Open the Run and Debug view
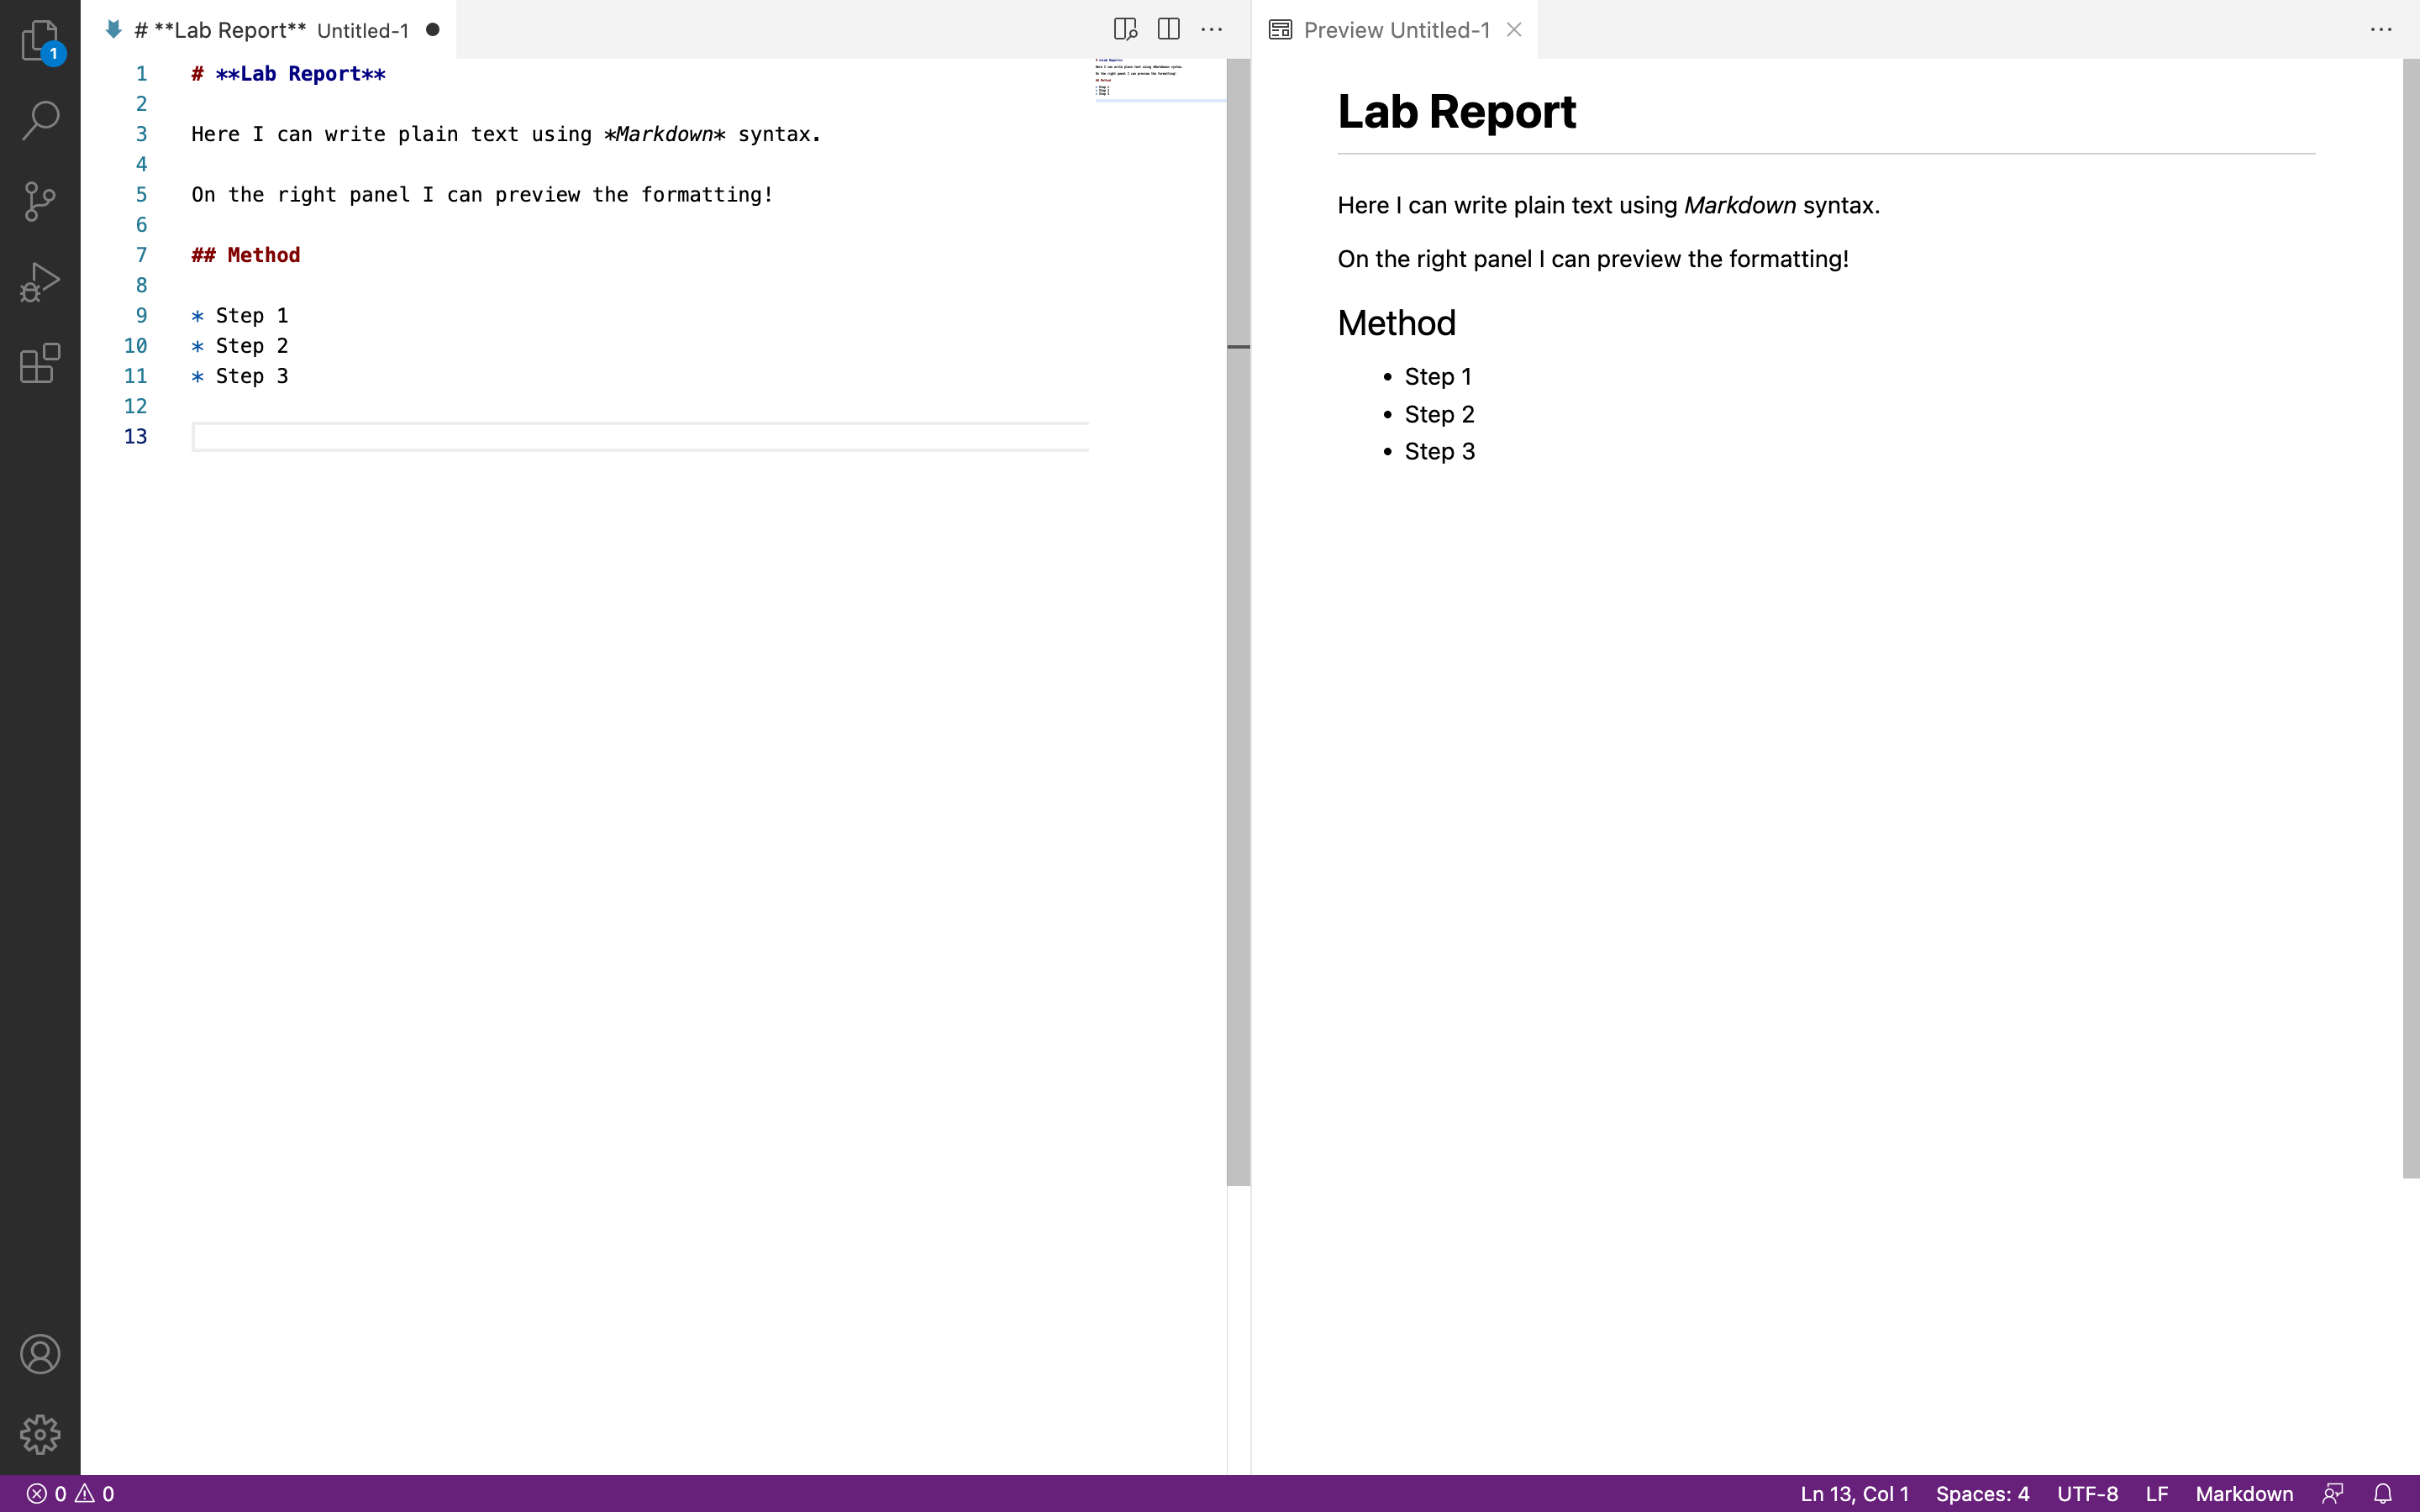This screenshot has width=2420, height=1512. tap(40, 282)
